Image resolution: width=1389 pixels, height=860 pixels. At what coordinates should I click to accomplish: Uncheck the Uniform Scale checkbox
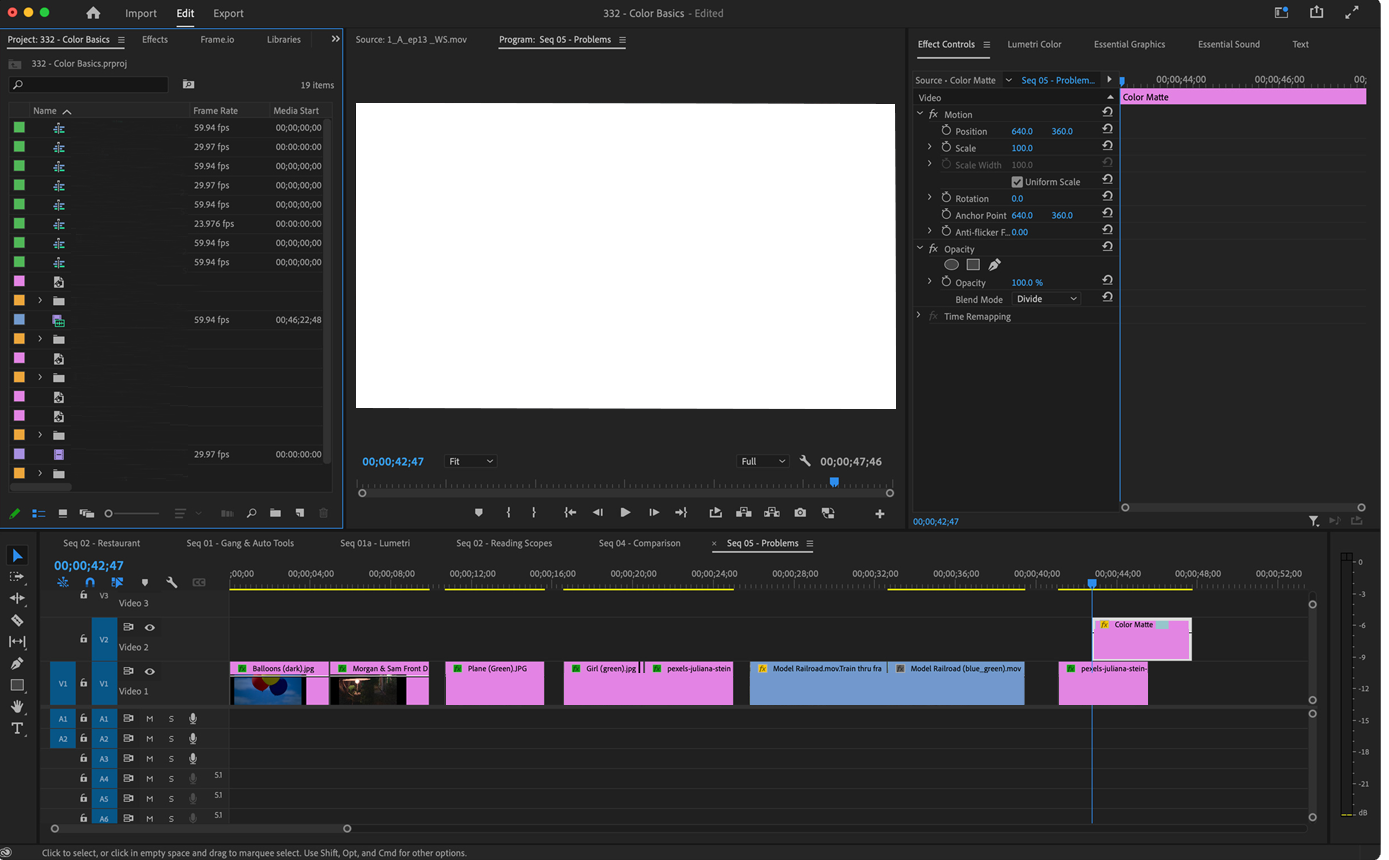click(1017, 182)
